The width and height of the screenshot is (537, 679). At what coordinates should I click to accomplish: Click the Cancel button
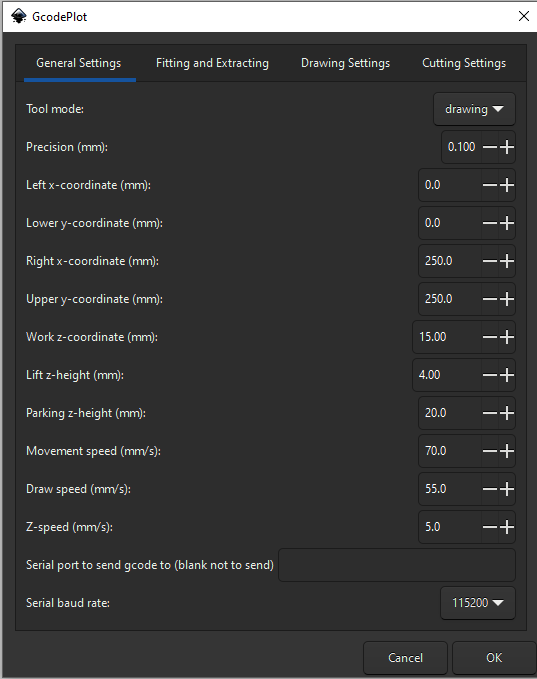tap(405, 658)
